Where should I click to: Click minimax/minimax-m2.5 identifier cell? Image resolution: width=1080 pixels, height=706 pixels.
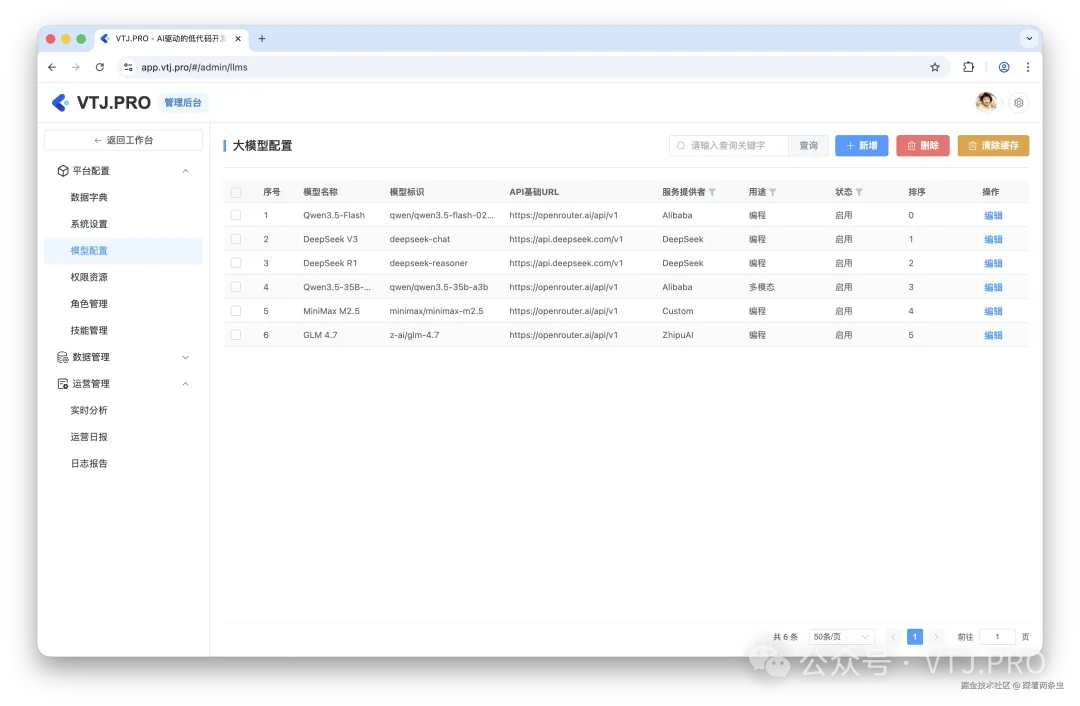(436, 311)
